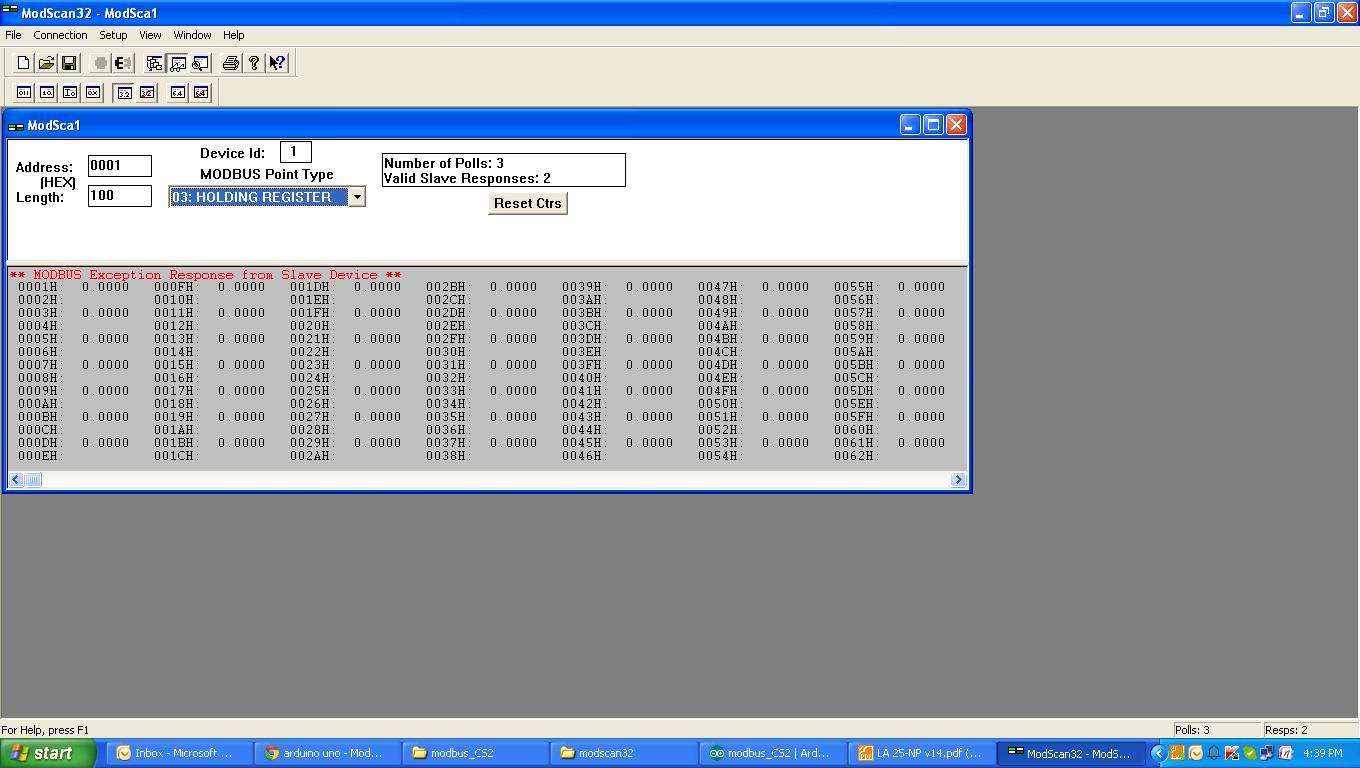Open the File menu
1360x768 pixels.
click(x=13, y=35)
